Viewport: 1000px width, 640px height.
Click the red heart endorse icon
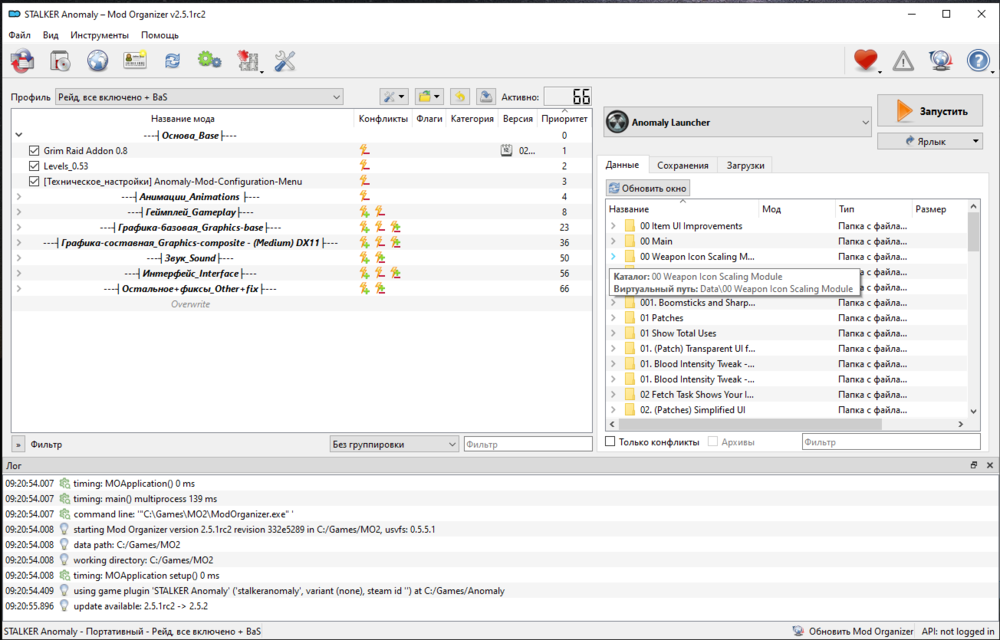click(x=865, y=61)
